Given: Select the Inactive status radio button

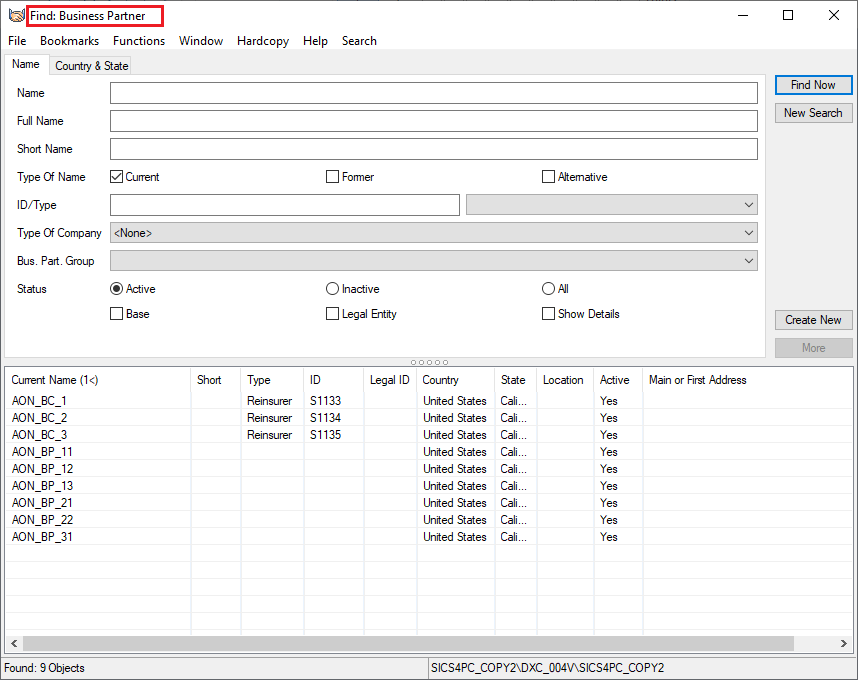Looking at the screenshot, I should click(333, 289).
